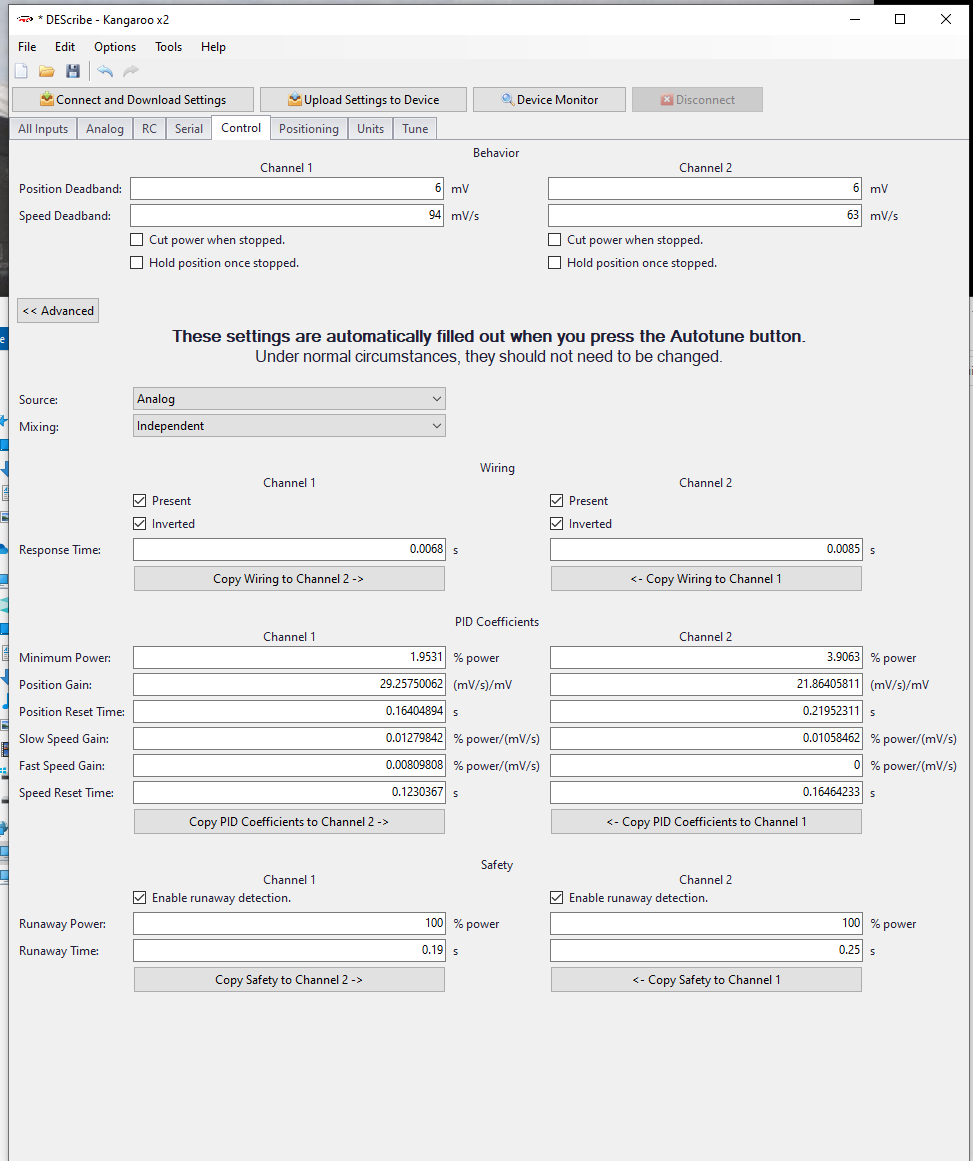Open the Edit menu
The height and width of the screenshot is (1161, 973).
65,47
